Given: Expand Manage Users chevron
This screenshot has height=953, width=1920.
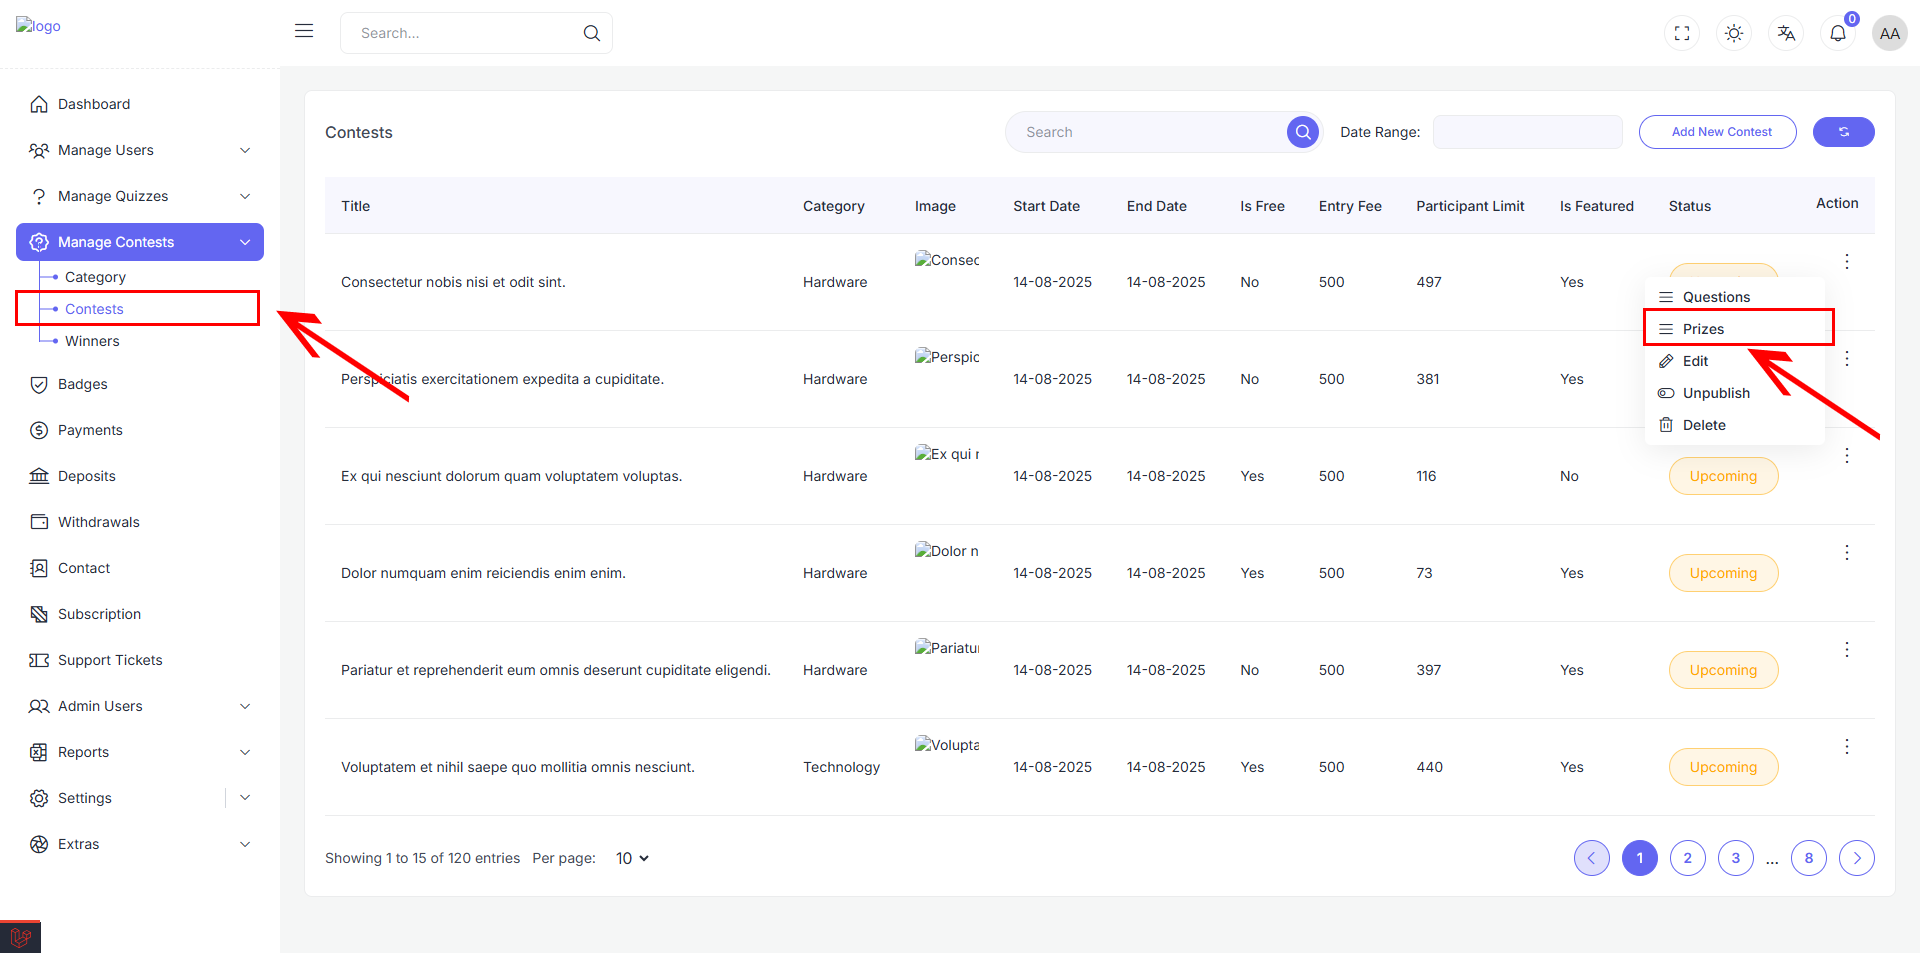Looking at the screenshot, I should [x=245, y=150].
